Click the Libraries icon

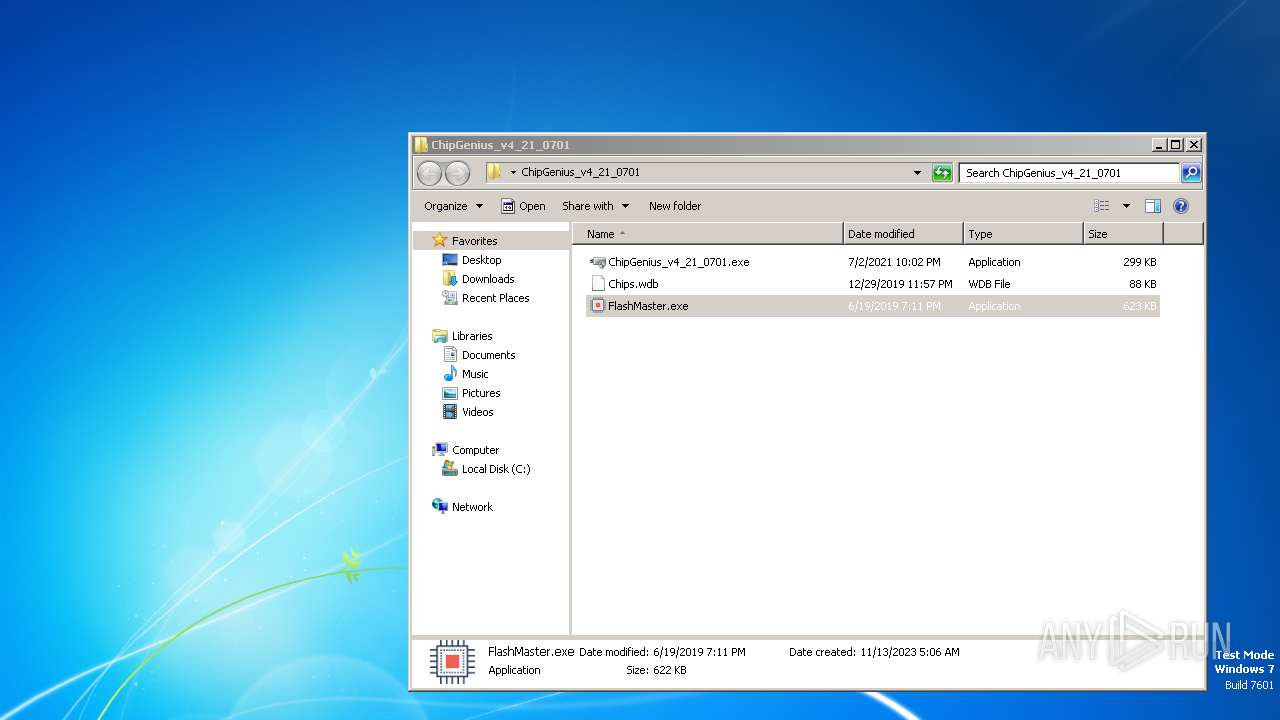[x=439, y=336]
